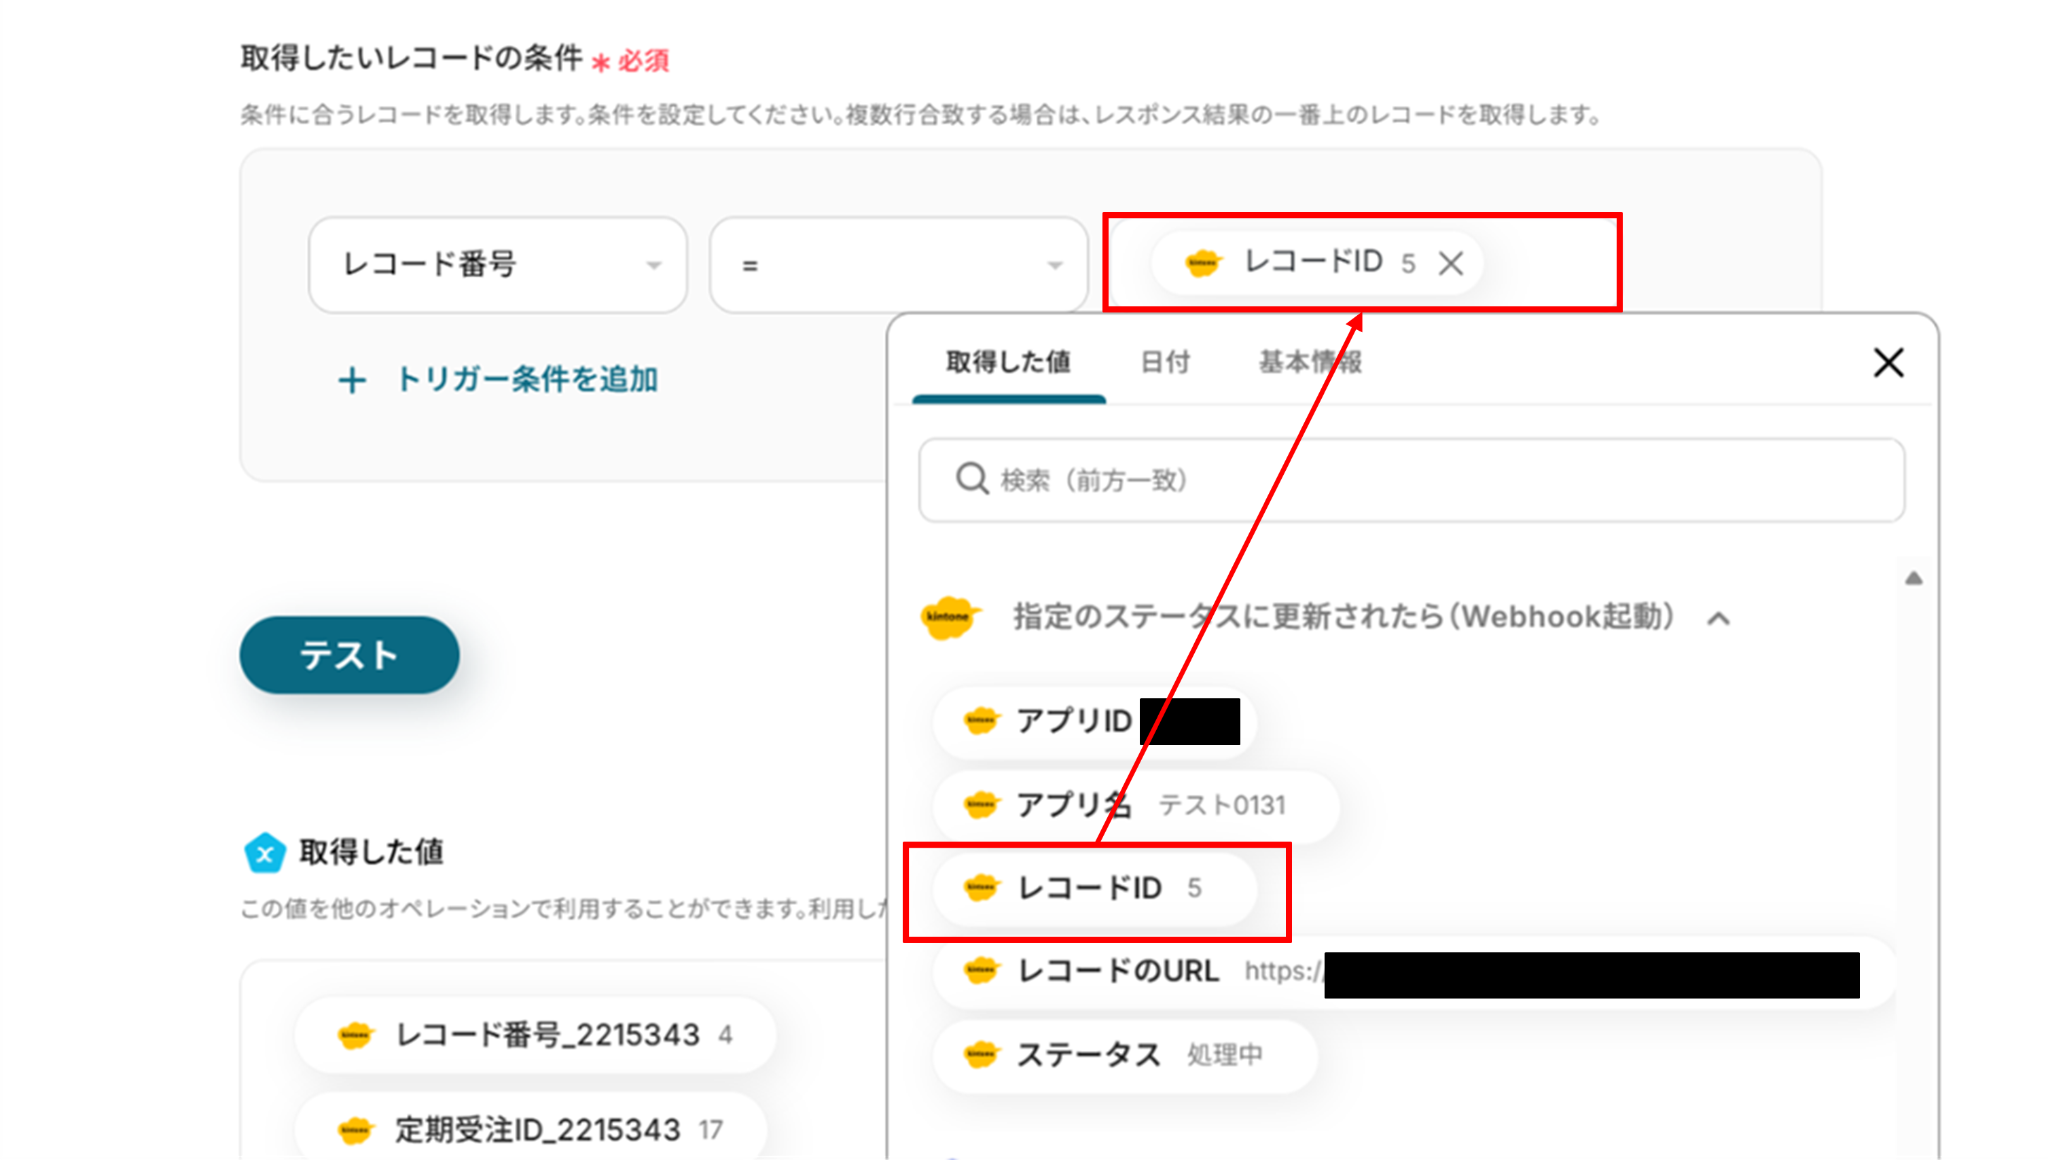Pick the レコードのURL value chip
The width and height of the screenshot is (2048, 1160).
(1120, 971)
